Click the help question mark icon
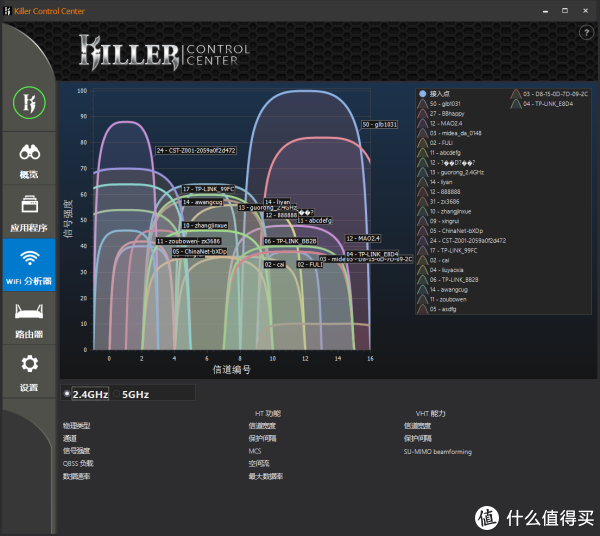The width and height of the screenshot is (600, 536). pyautogui.click(x=586, y=33)
